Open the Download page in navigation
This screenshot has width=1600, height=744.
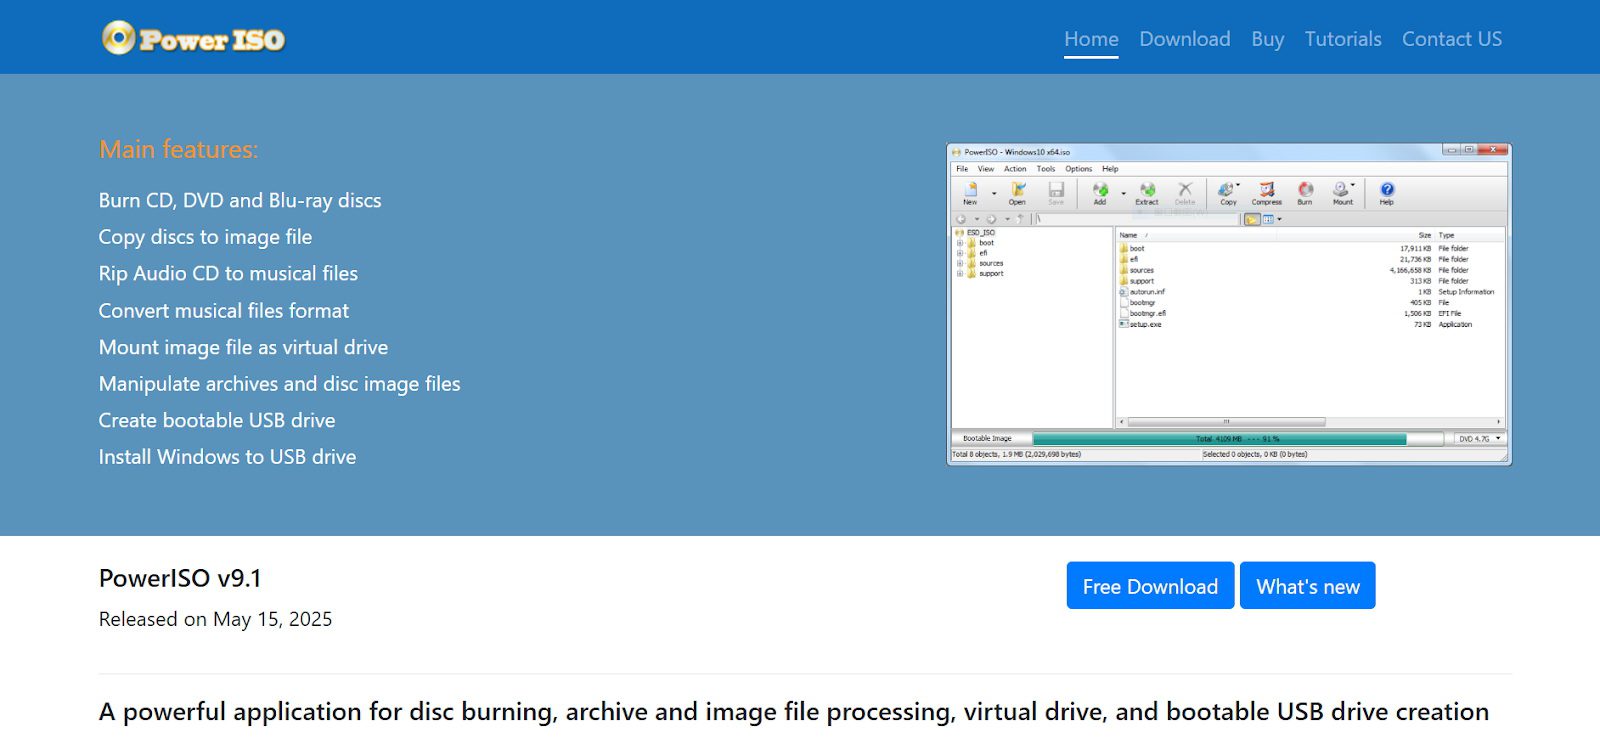coord(1184,39)
